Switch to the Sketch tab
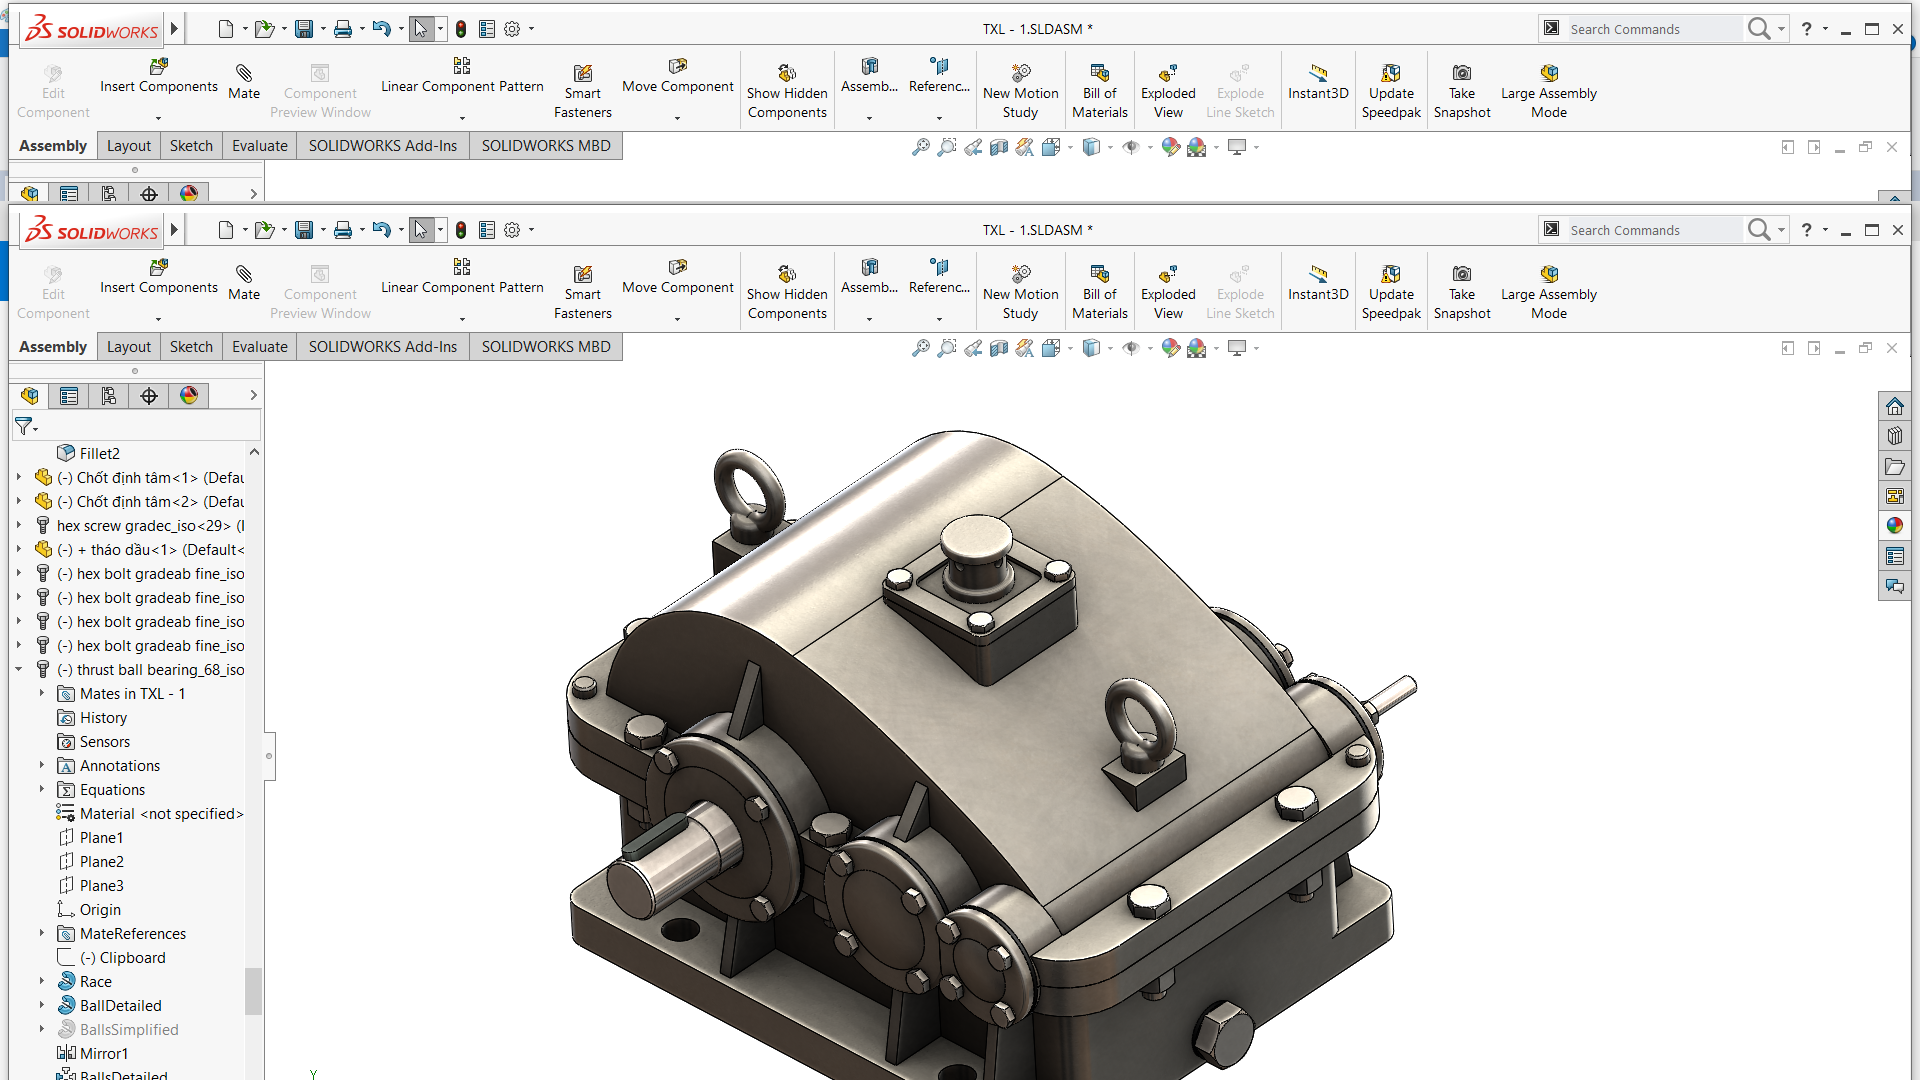 190,345
